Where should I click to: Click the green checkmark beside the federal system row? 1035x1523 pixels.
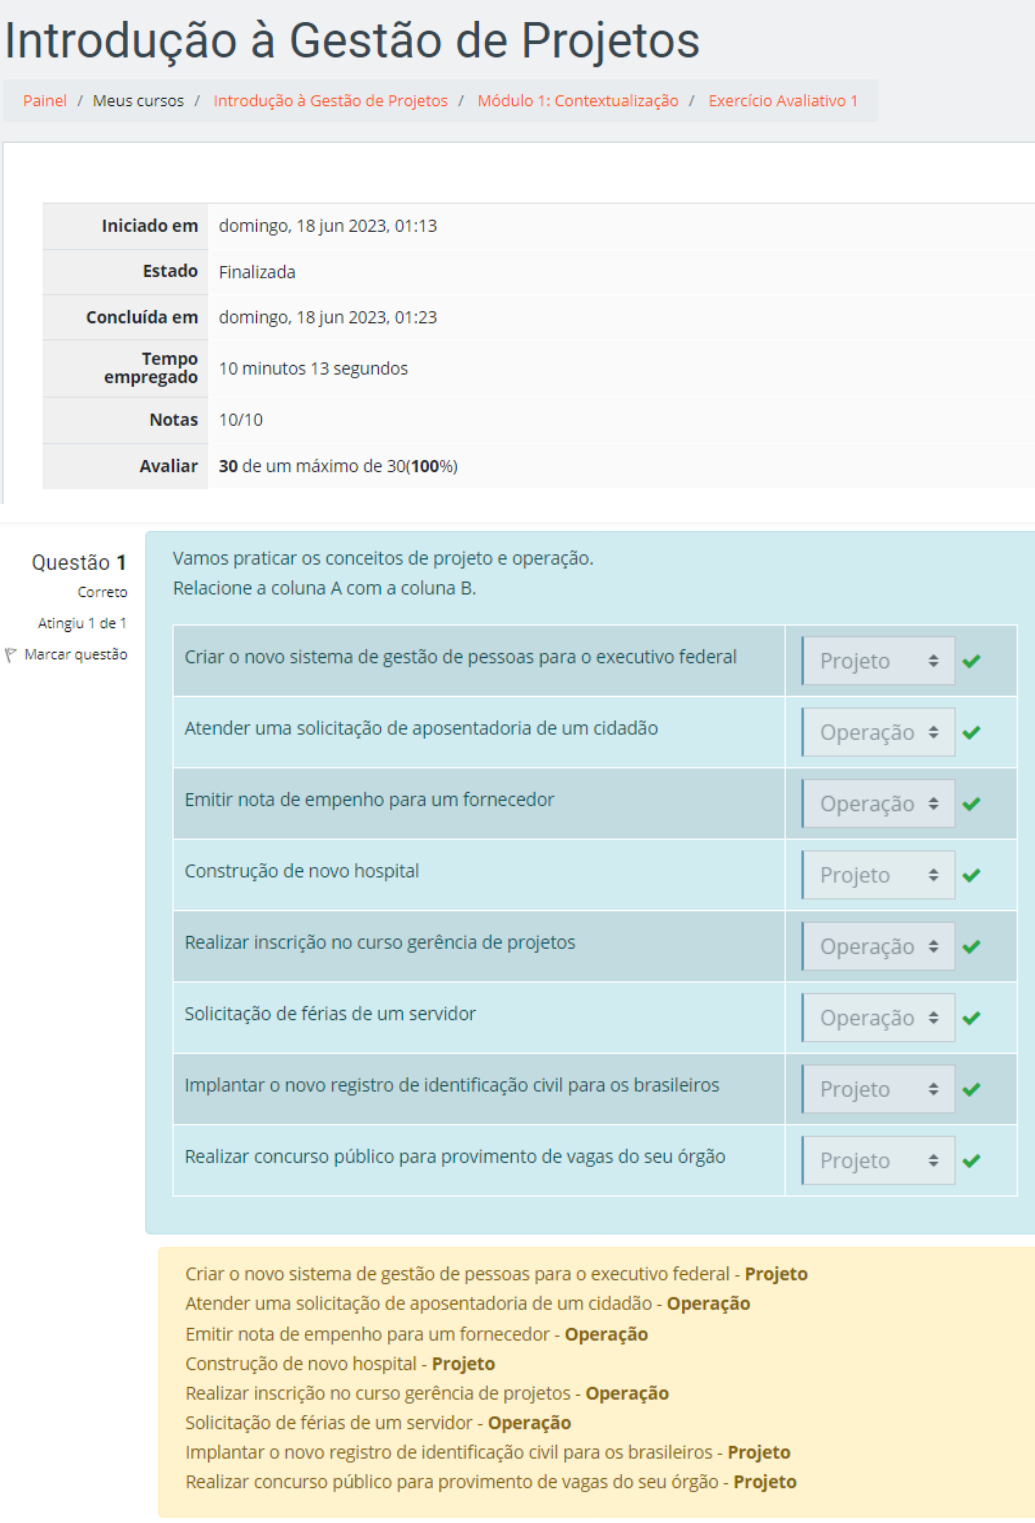pyautogui.click(x=971, y=661)
